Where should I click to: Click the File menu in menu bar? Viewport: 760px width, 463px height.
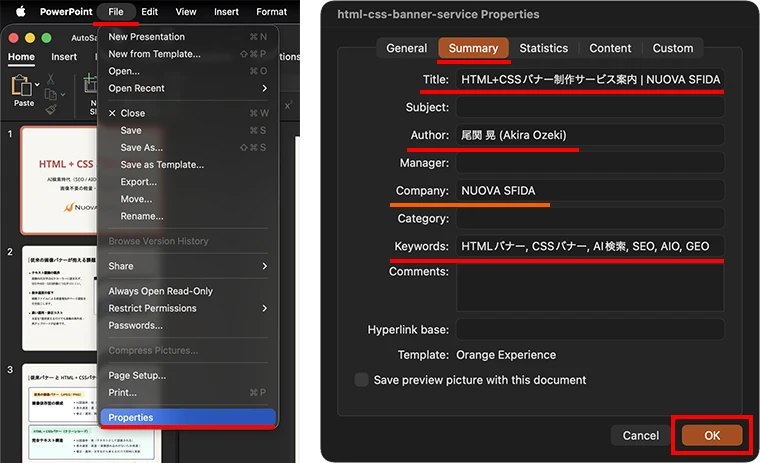115,12
